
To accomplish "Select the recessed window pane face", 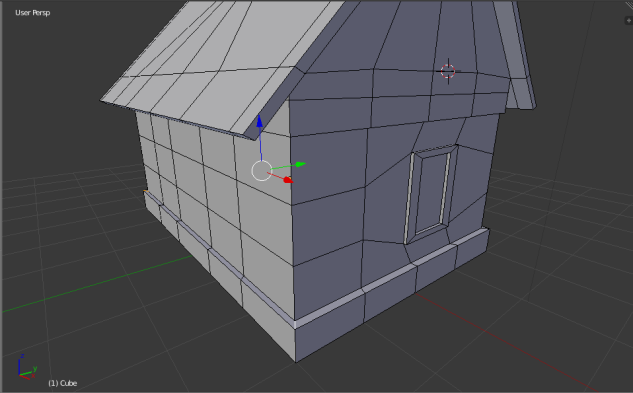I will [x=431, y=192].
